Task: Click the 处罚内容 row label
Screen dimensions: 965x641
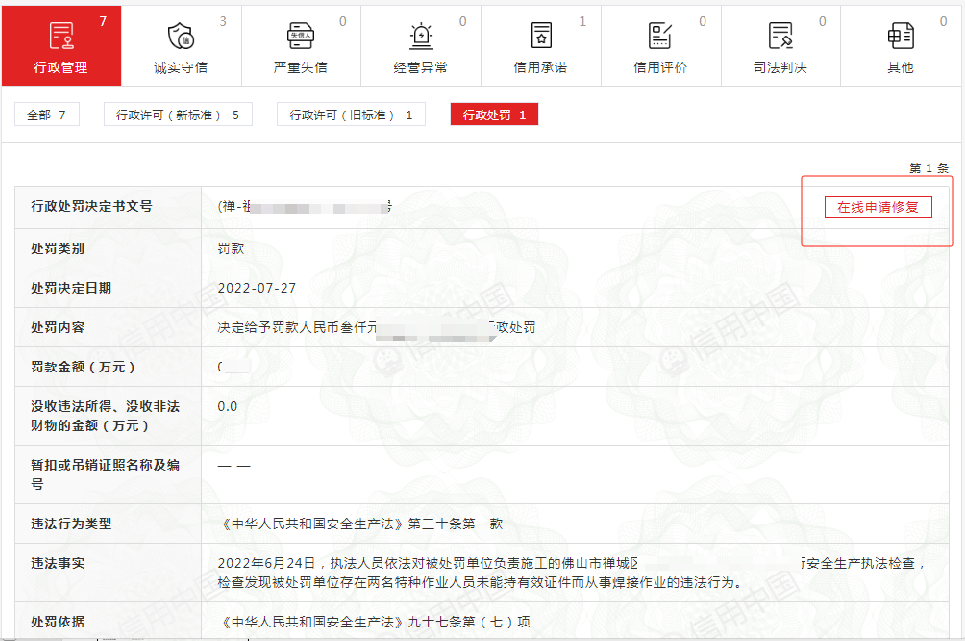Action: pyautogui.click(x=58, y=327)
